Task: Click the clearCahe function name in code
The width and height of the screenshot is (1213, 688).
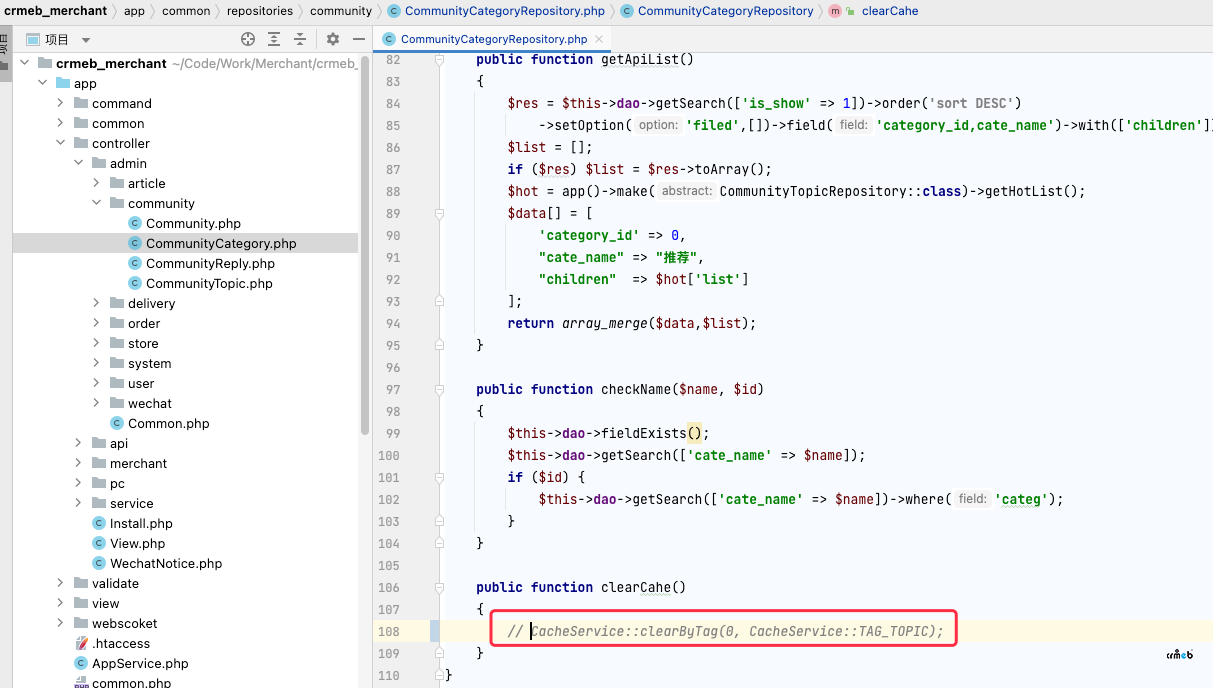Action: [x=635, y=587]
